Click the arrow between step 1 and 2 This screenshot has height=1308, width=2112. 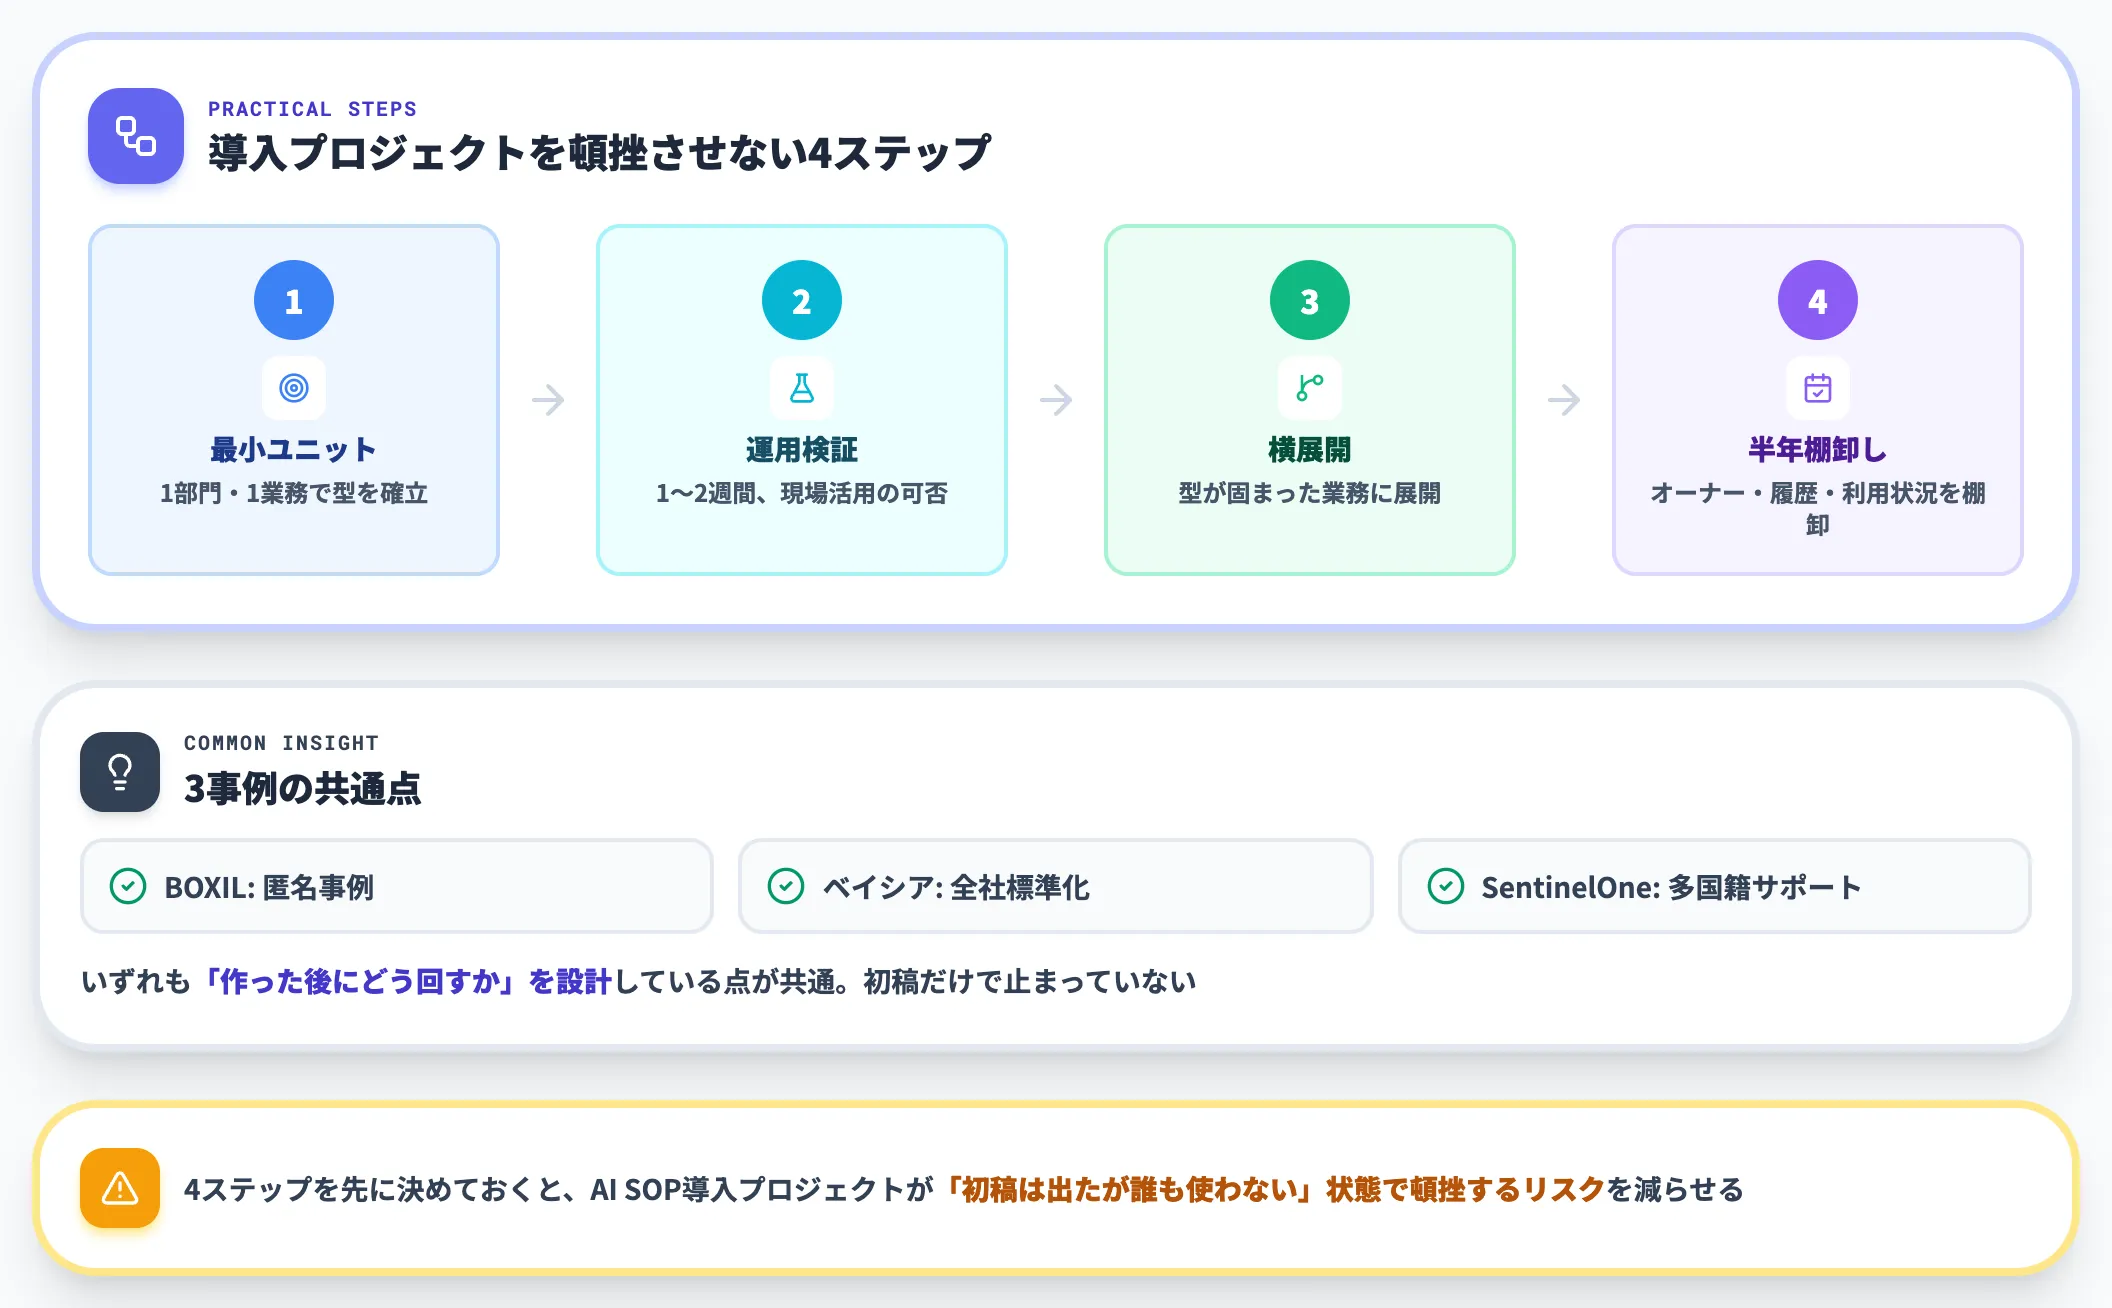tap(548, 400)
